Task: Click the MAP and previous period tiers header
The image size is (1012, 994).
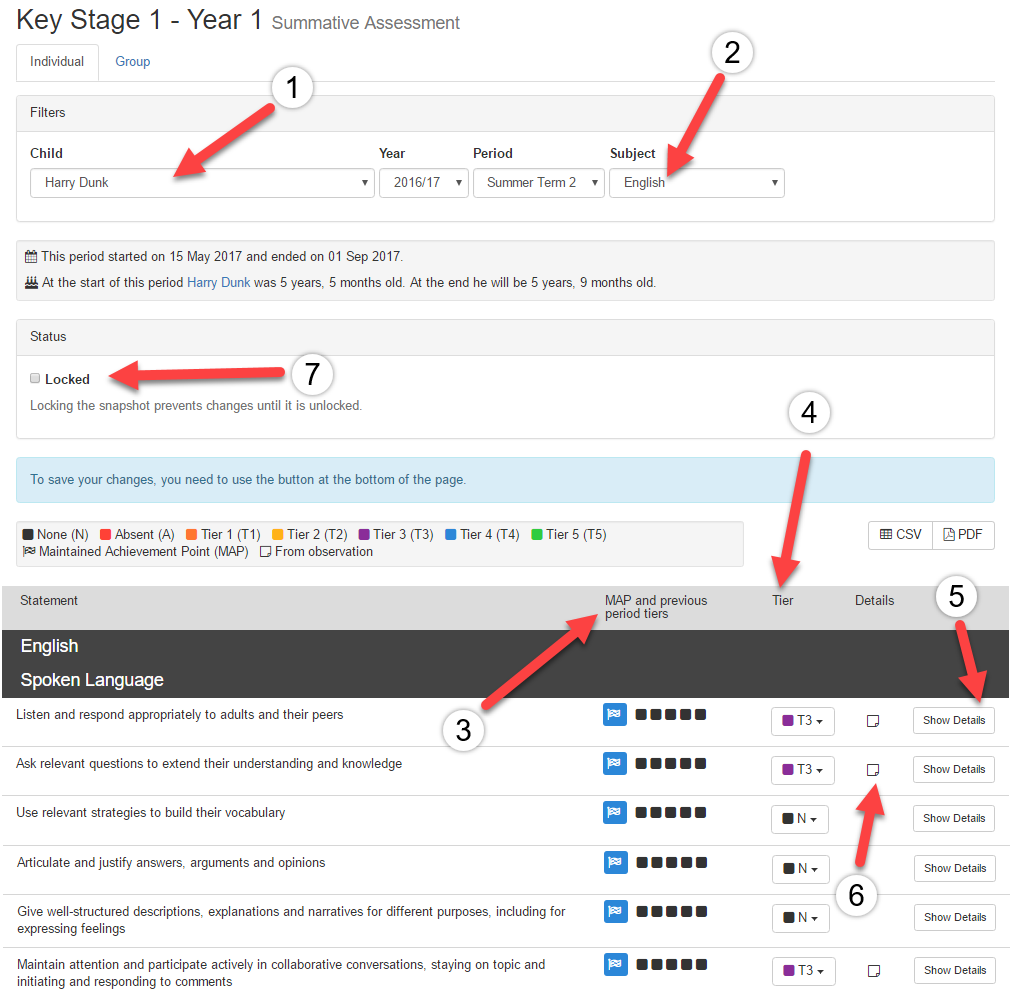Action: click(x=656, y=607)
